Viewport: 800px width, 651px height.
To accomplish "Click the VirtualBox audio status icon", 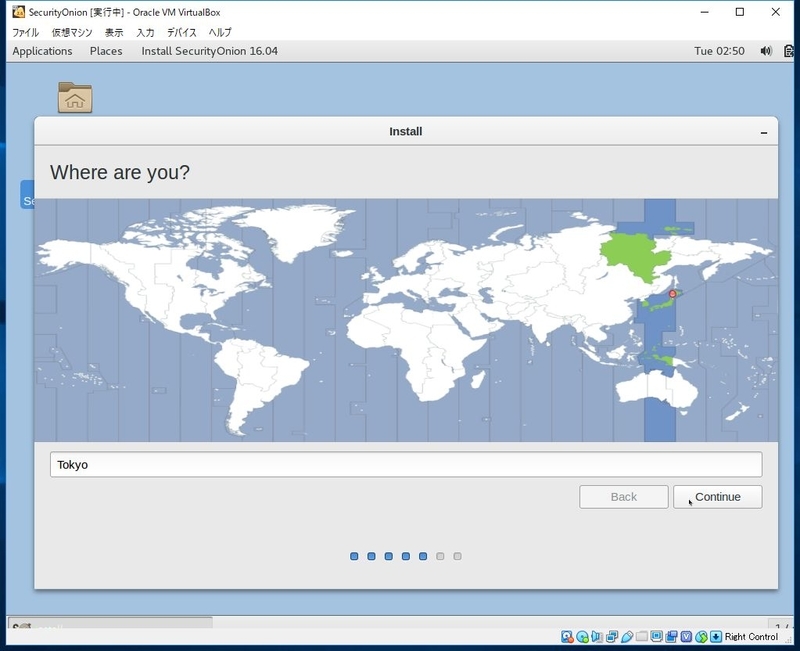I will (x=597, y=637).
